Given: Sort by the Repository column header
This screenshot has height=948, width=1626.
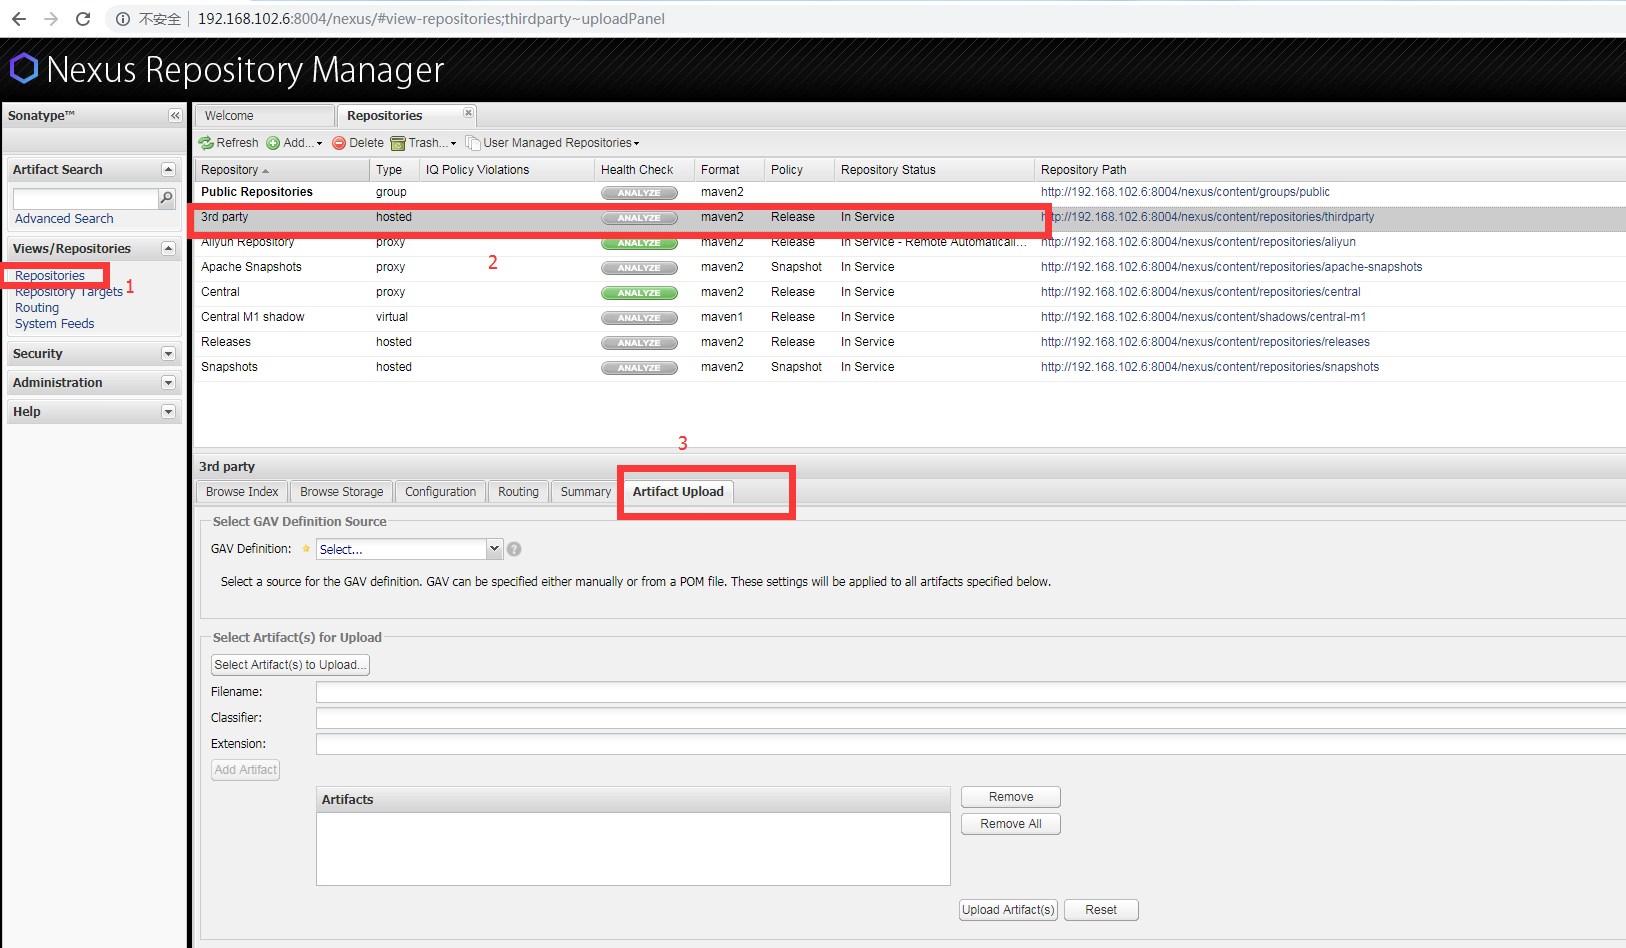Looking at the screenshot, I should [282, 170].
